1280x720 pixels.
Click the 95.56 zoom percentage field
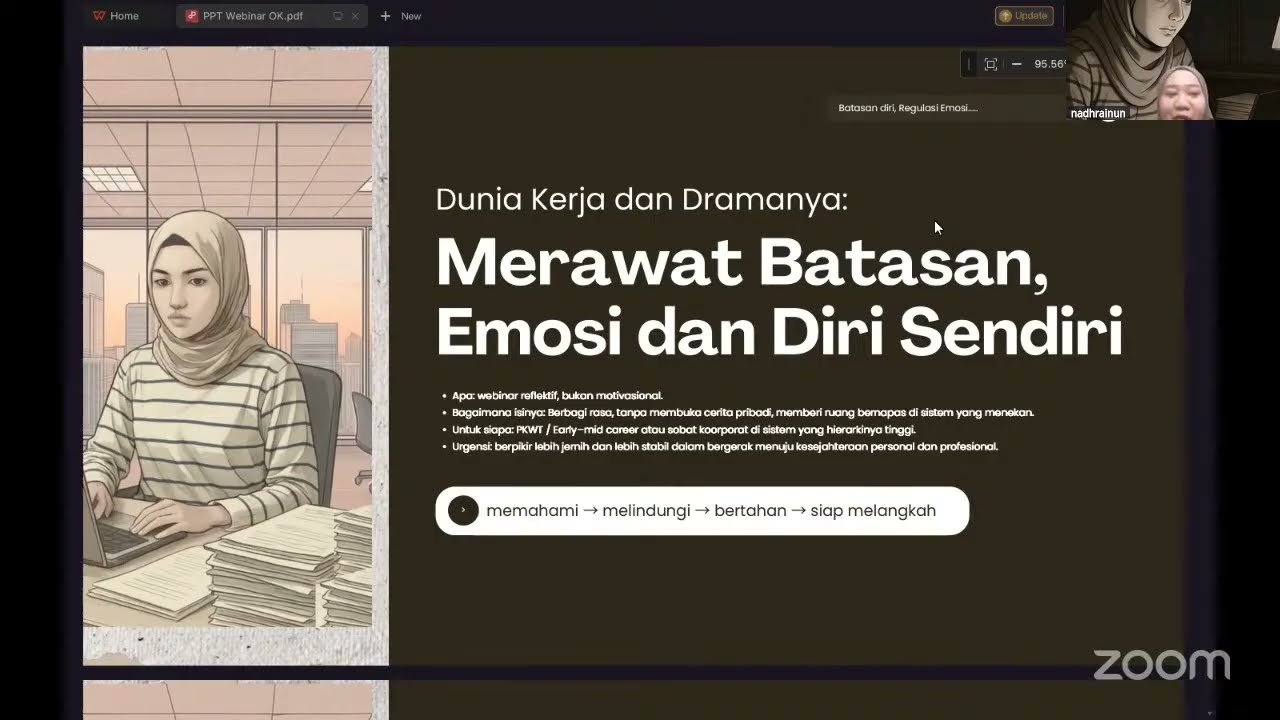click(1049, 64)
